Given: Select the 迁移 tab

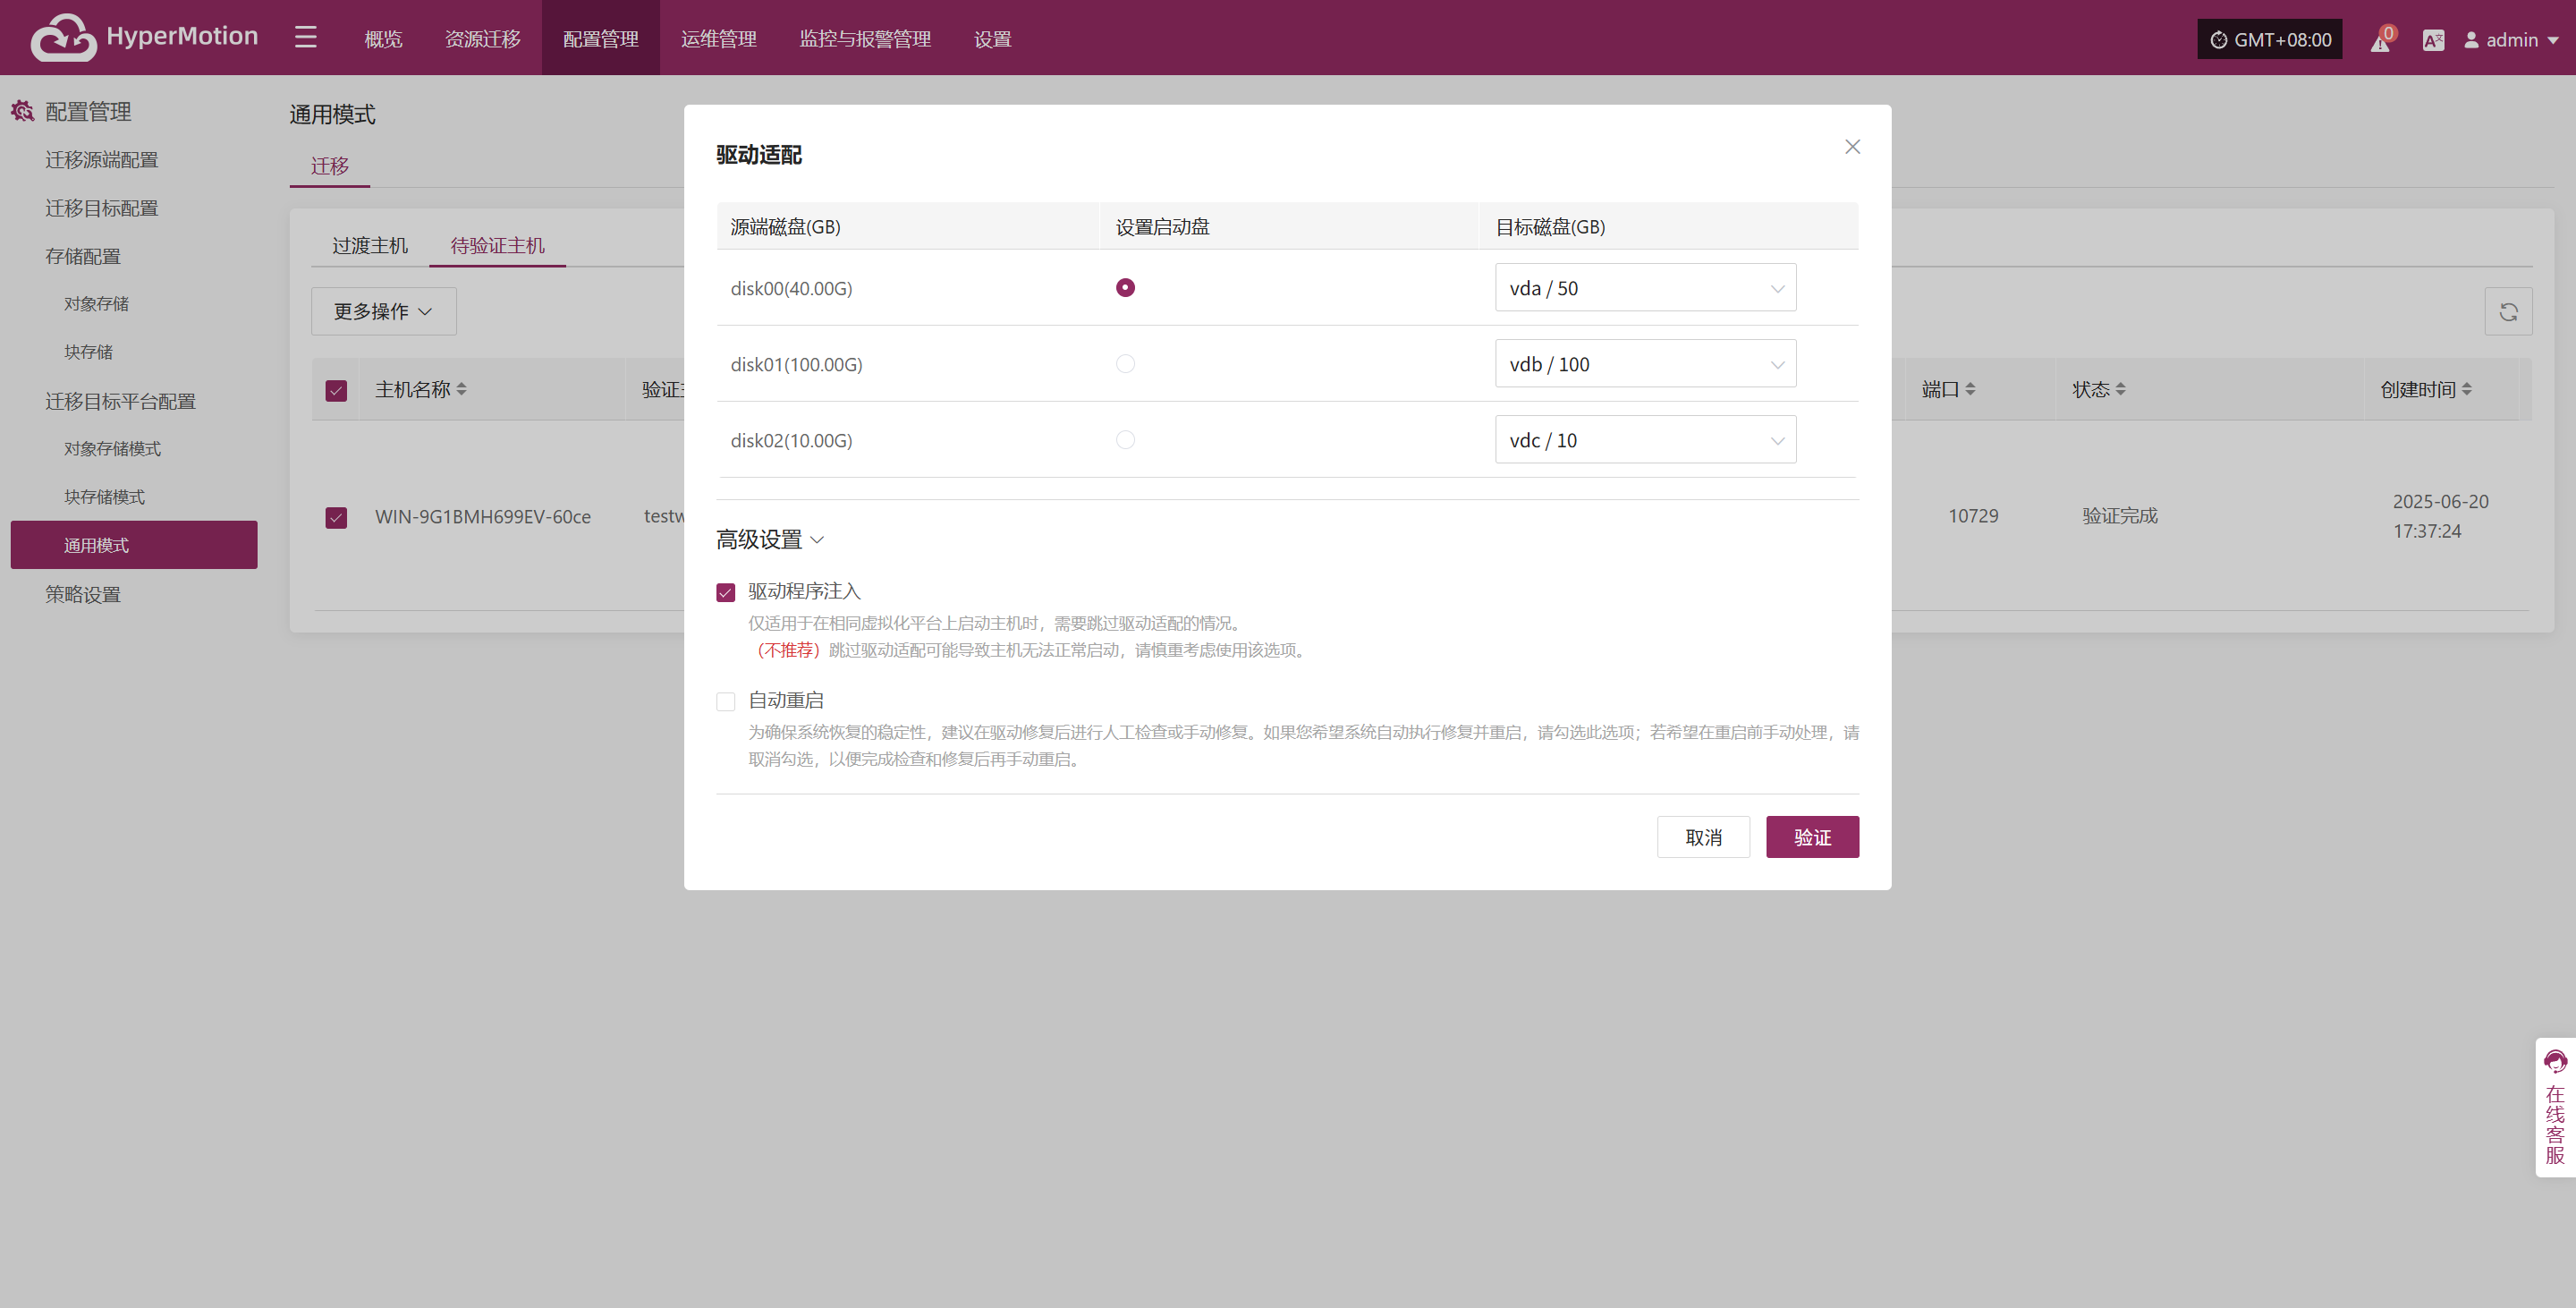Looking at the screenshot, I should click(x=329, y=166).
